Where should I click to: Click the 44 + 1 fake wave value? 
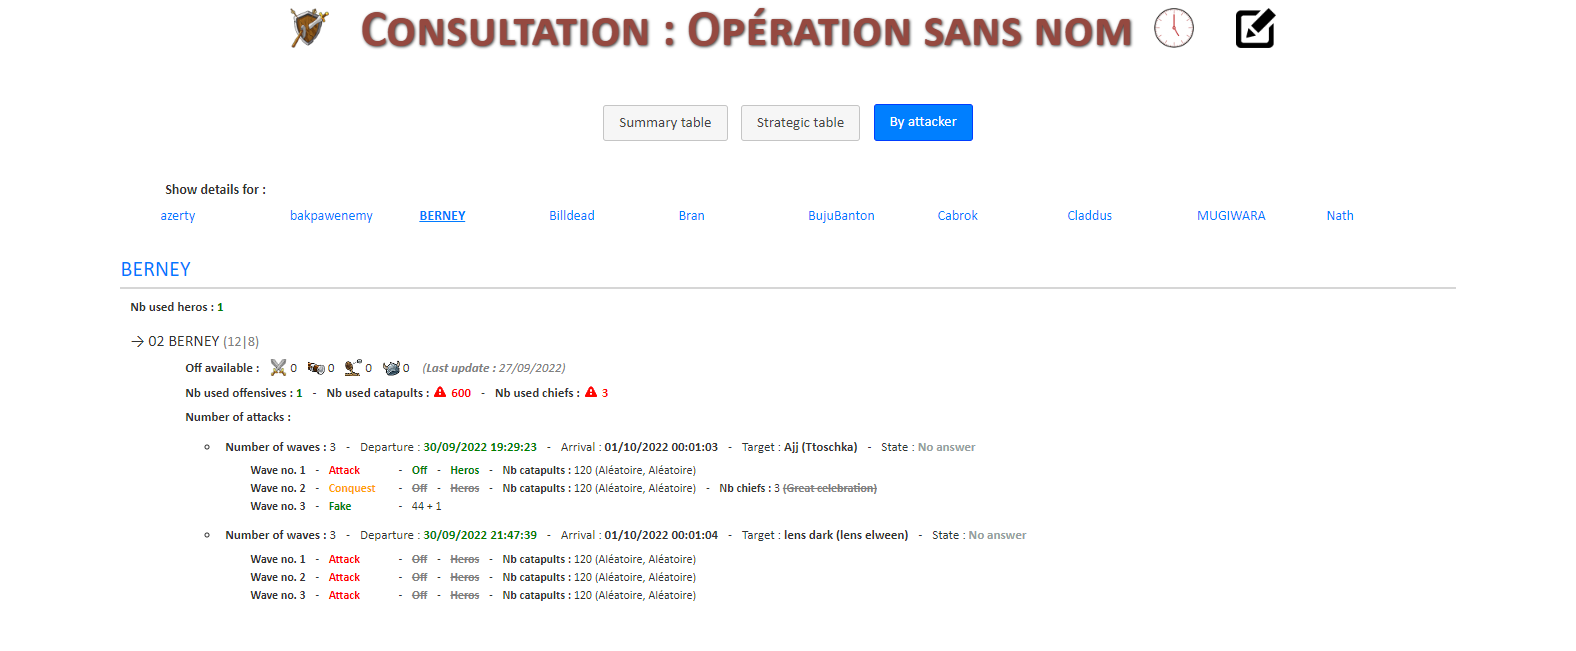tap(426, 506)
